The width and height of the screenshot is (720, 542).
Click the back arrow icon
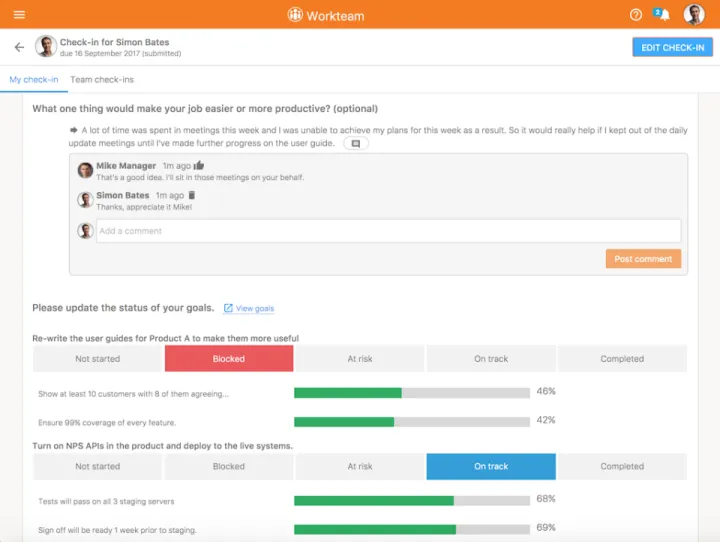tap(19, 47)
